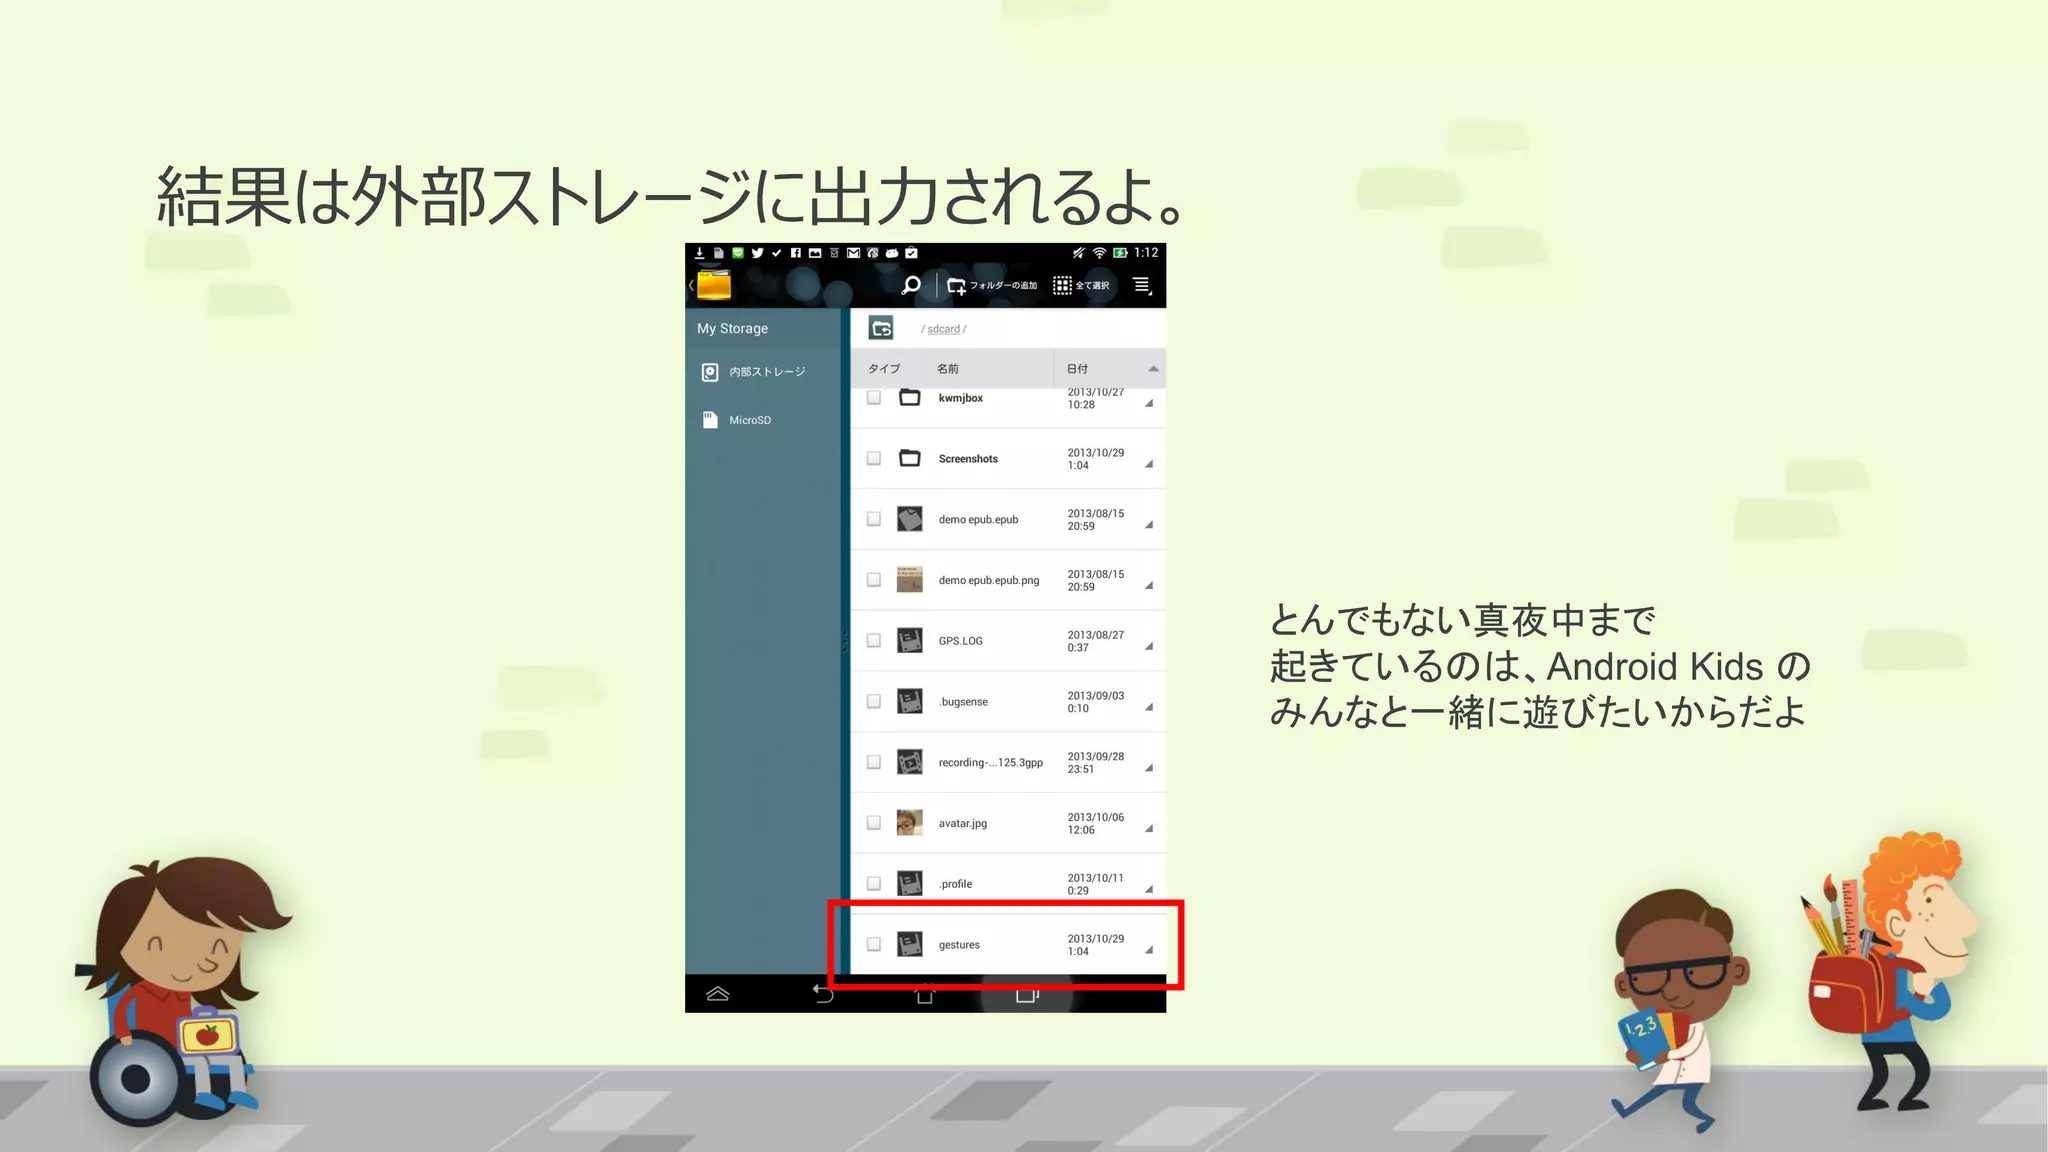Tap the .profile file icon

coord(910,883)
